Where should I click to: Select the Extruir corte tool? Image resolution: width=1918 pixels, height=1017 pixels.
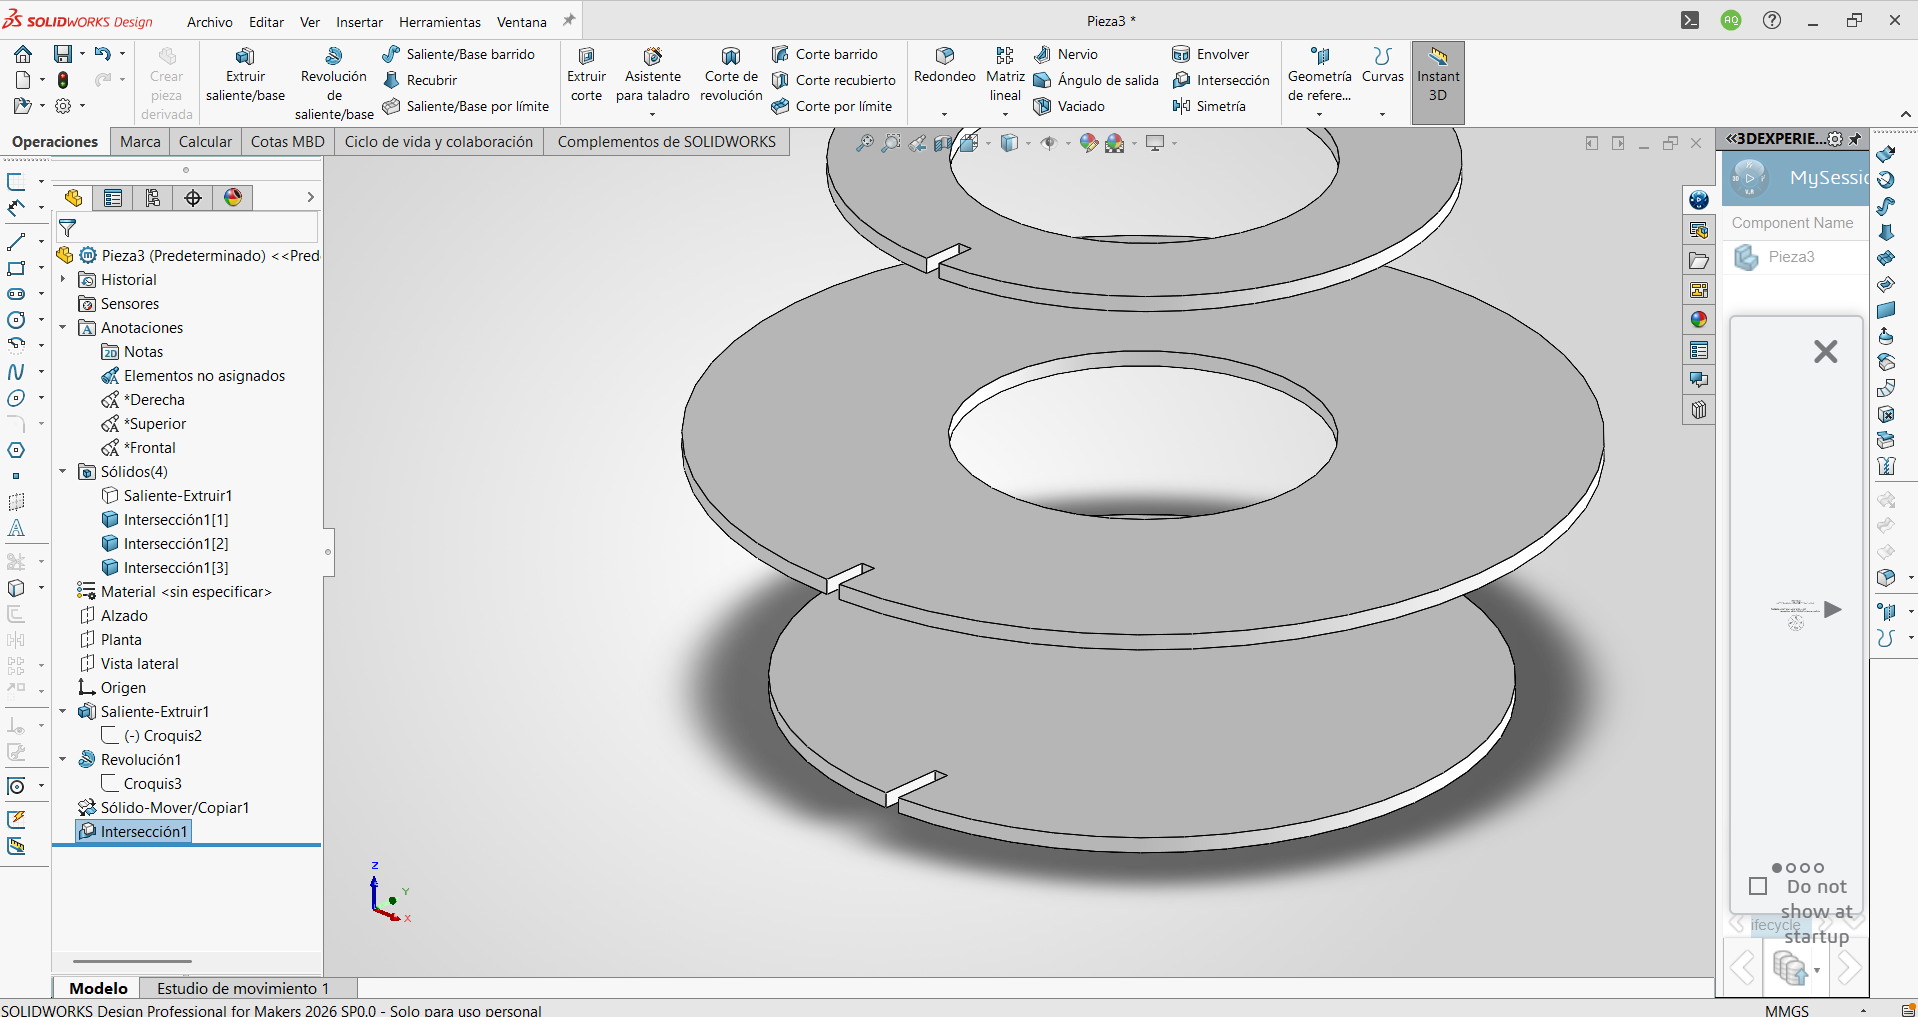point(586,76)
